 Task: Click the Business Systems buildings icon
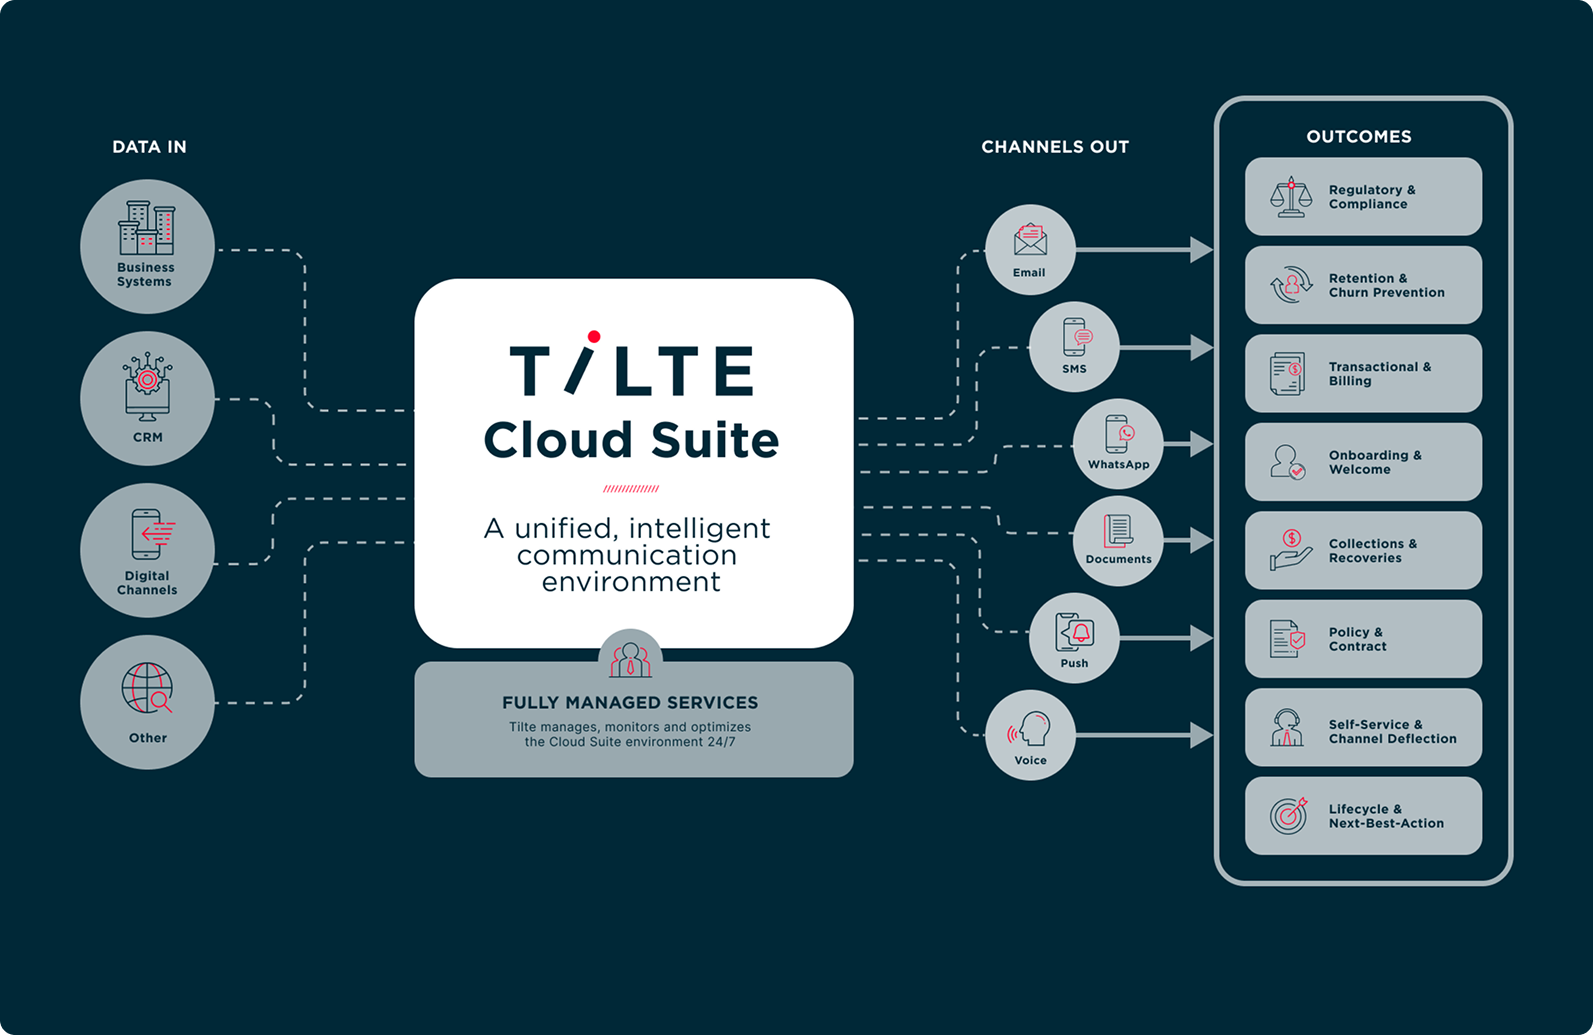click(147, 228)
